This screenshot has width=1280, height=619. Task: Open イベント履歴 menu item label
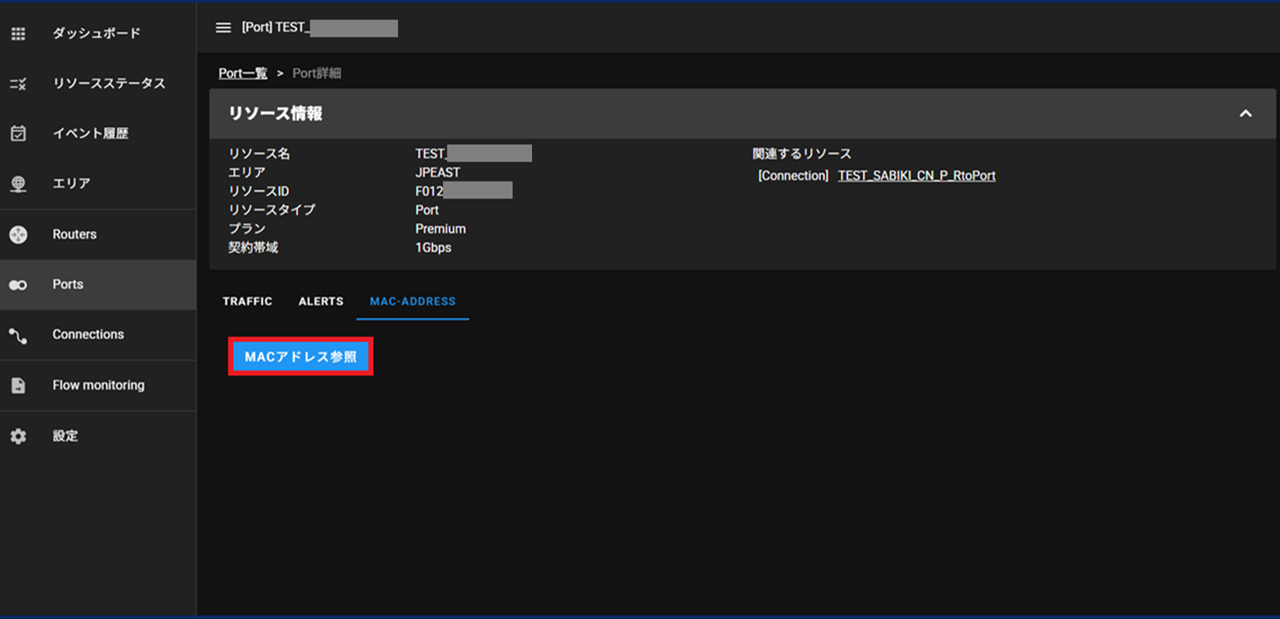coord(90,134)
